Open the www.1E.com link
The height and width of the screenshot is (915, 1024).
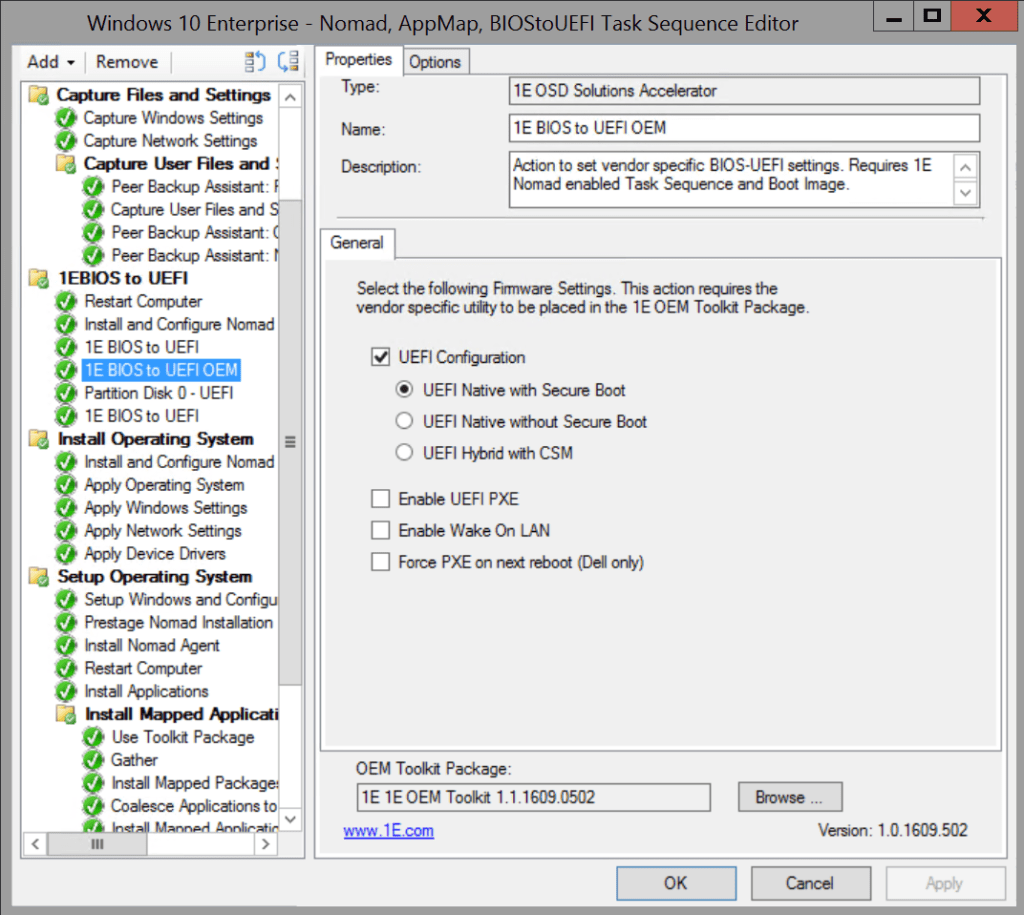coord(388,830)
